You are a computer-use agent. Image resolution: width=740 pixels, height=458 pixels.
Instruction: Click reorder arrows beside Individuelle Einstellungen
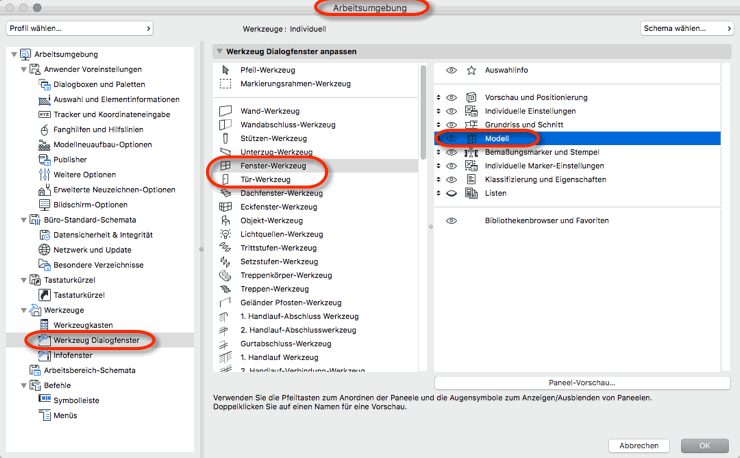(x=438, y=111)
